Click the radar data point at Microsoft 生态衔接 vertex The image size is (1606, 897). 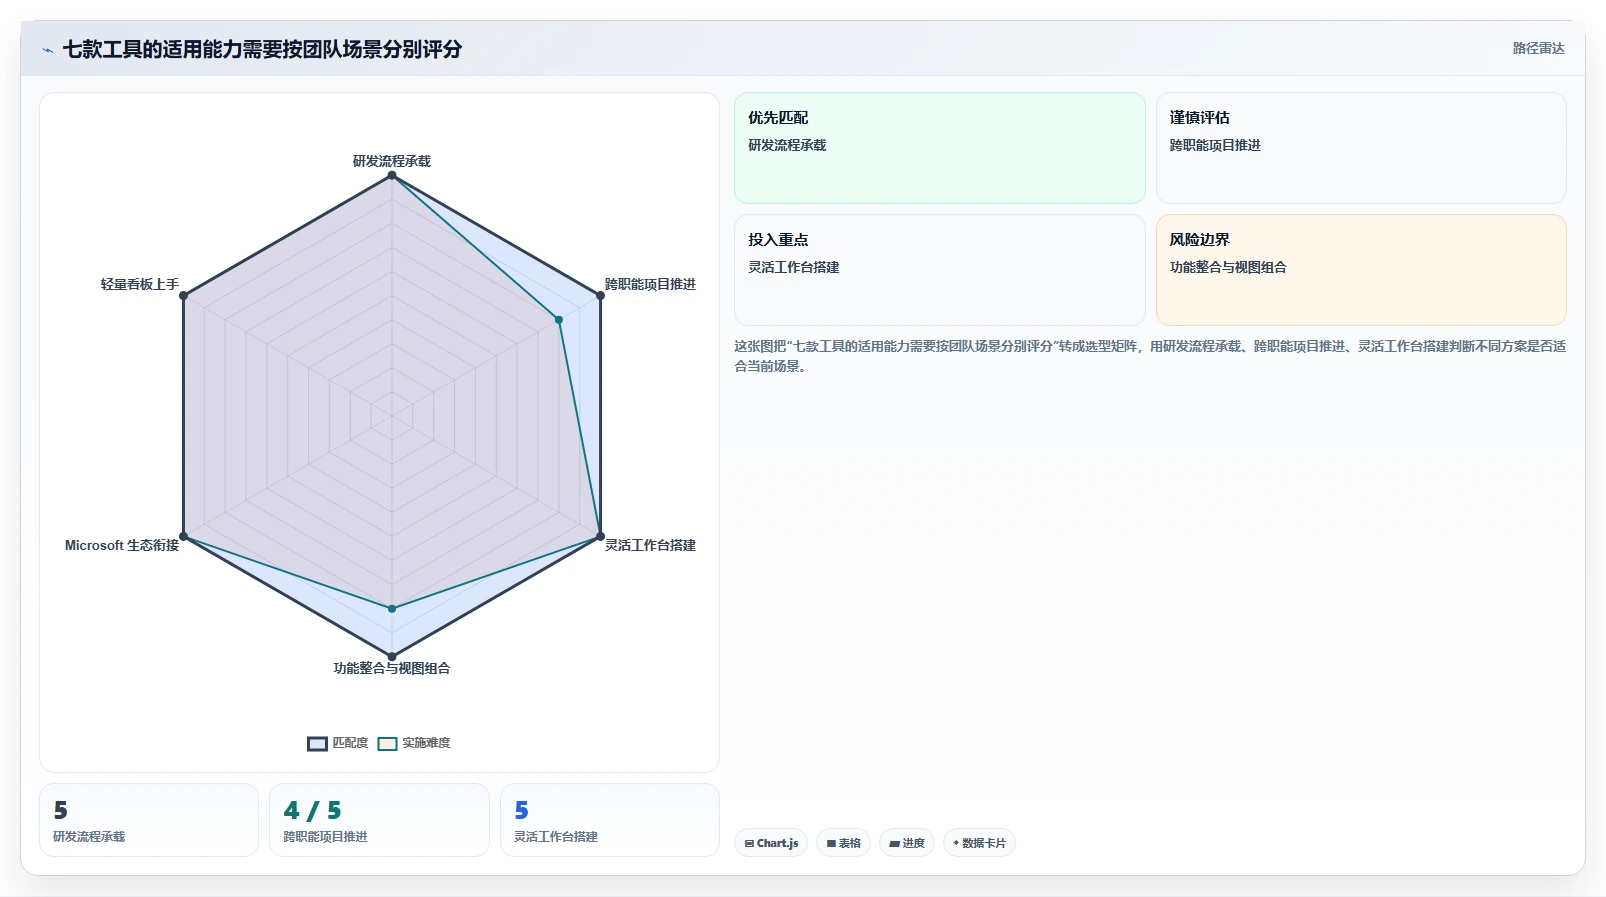[x=183, y=536]
